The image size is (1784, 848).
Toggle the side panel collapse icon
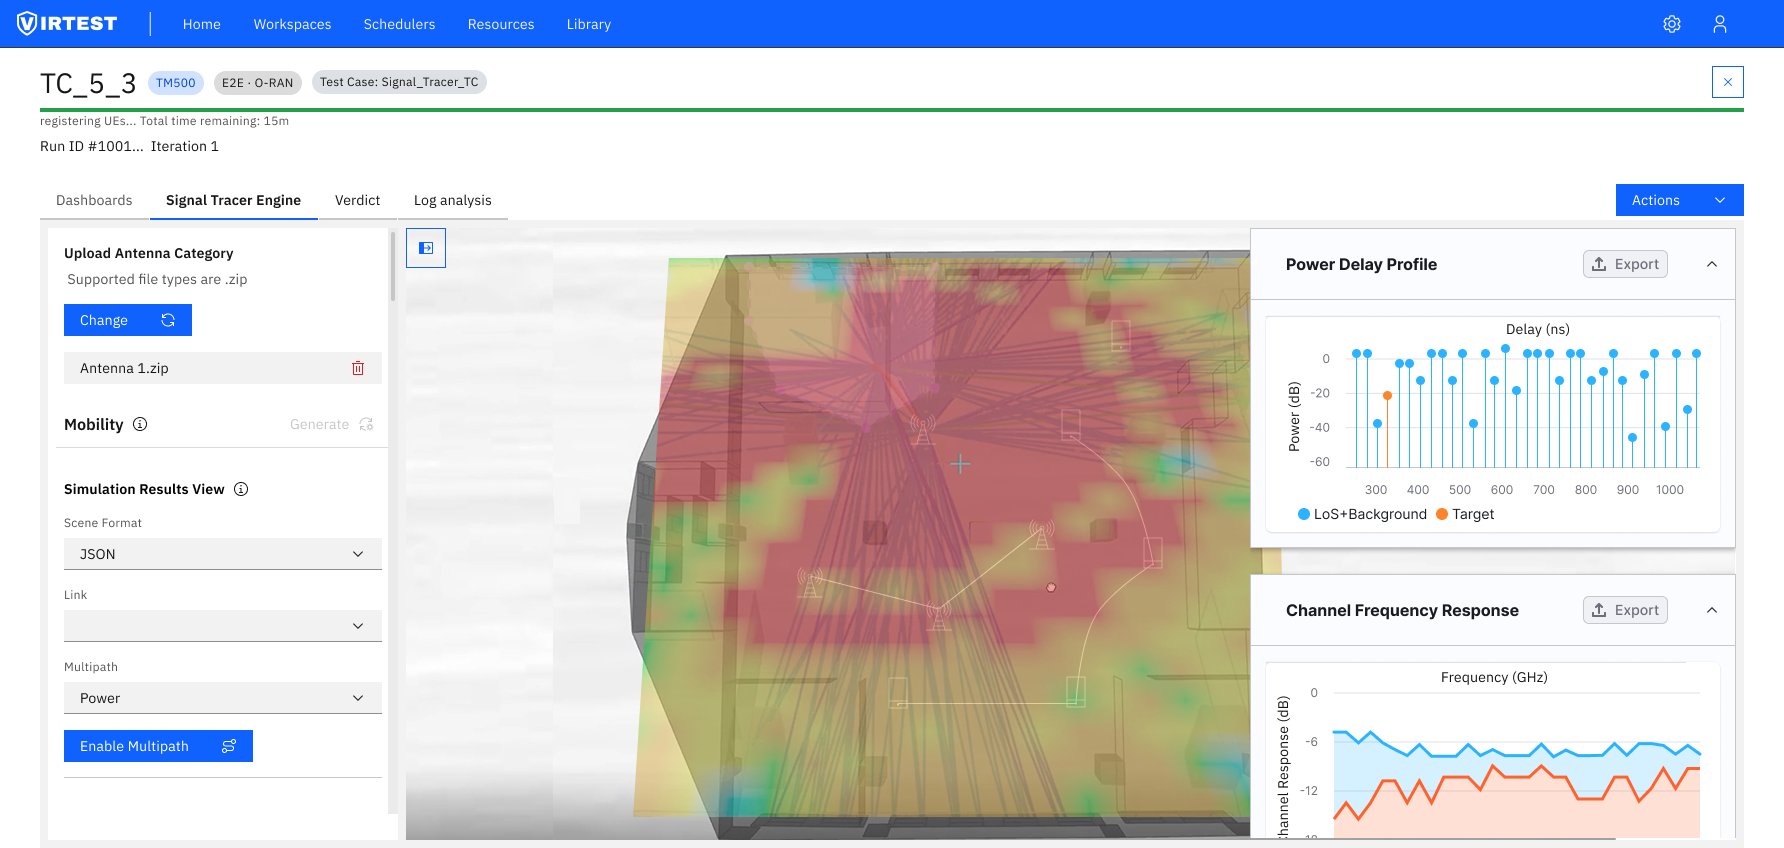click(x=426, y=248)
